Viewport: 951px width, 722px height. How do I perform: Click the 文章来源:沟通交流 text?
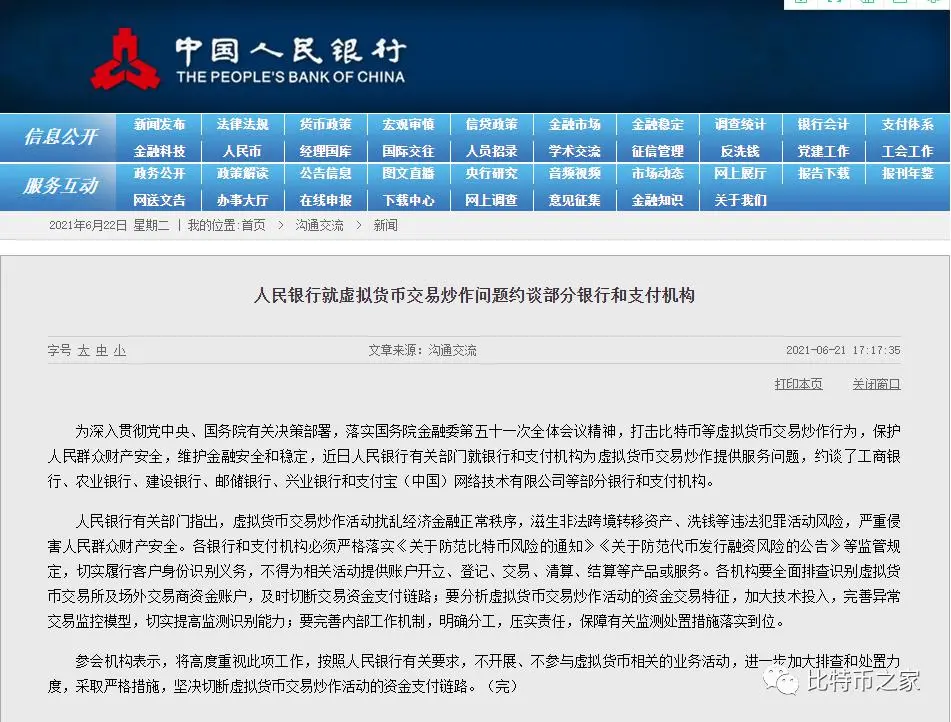423,351
